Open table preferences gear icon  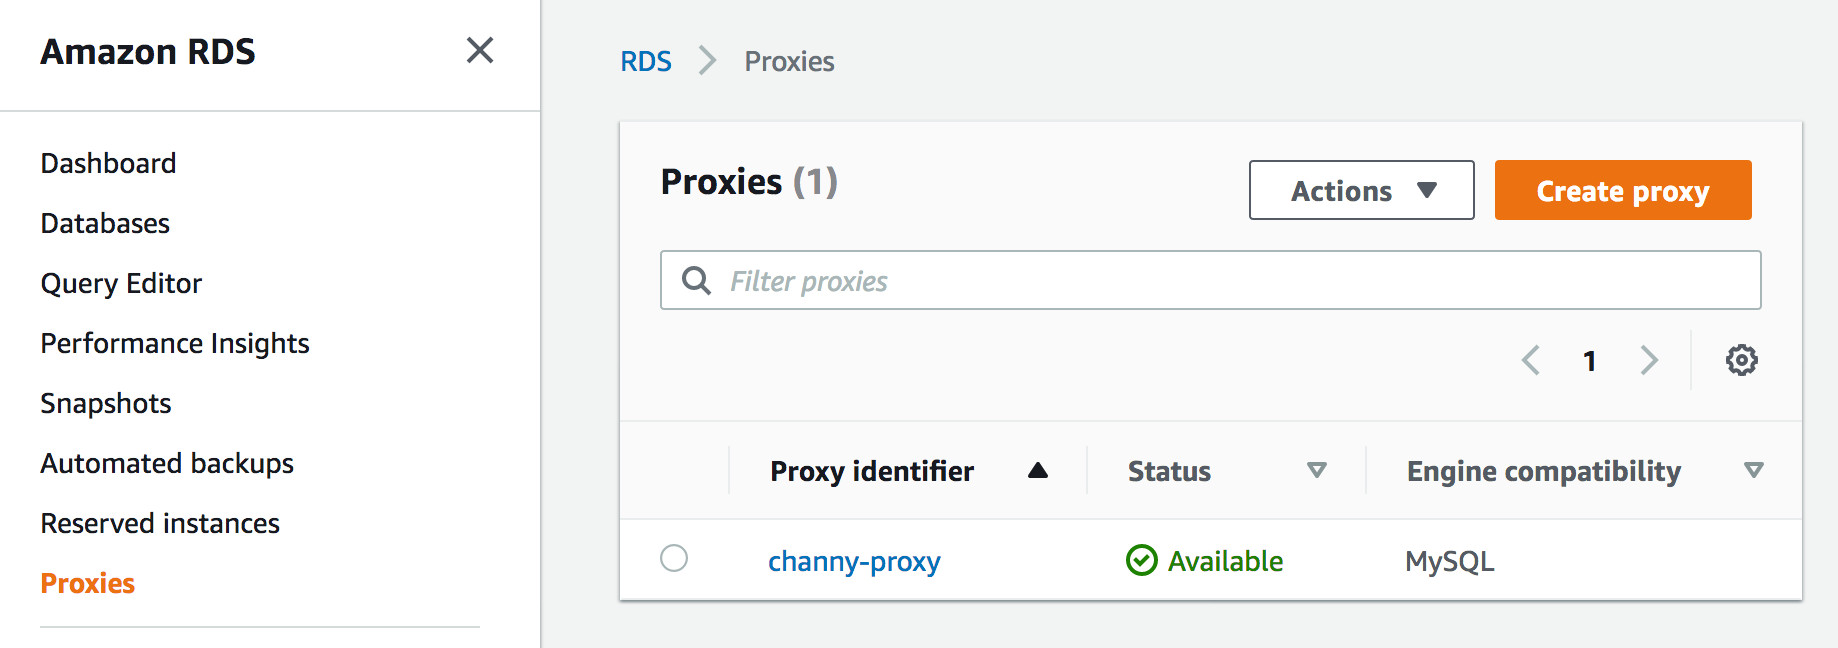tap(1741, 360)
